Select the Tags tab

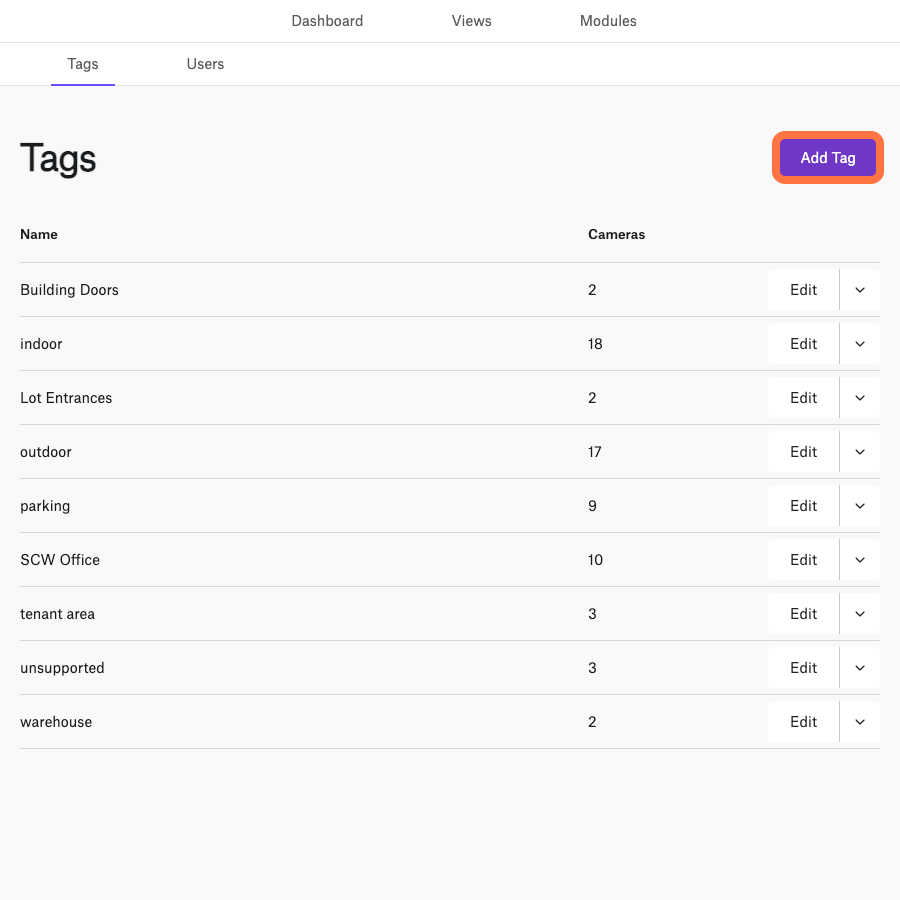tap(83, 64)
